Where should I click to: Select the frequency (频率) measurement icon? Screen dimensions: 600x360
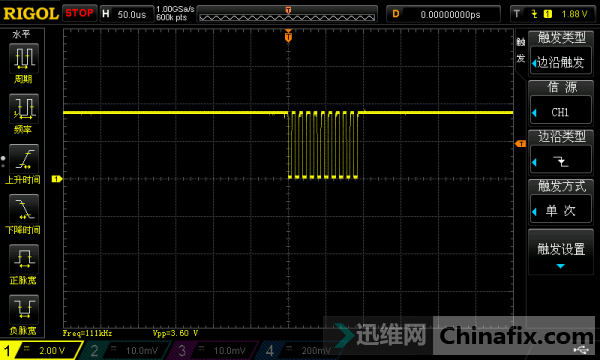pos(24,109)
